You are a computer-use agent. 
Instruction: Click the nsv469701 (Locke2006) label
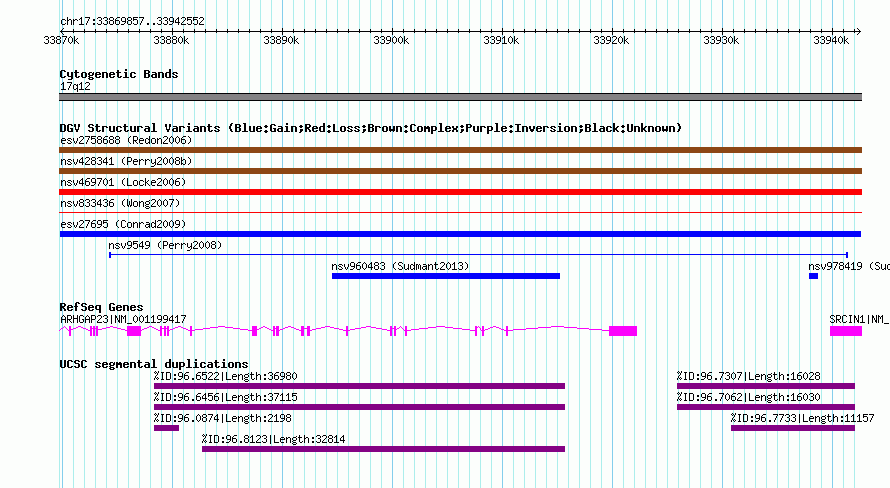point(123,182)
